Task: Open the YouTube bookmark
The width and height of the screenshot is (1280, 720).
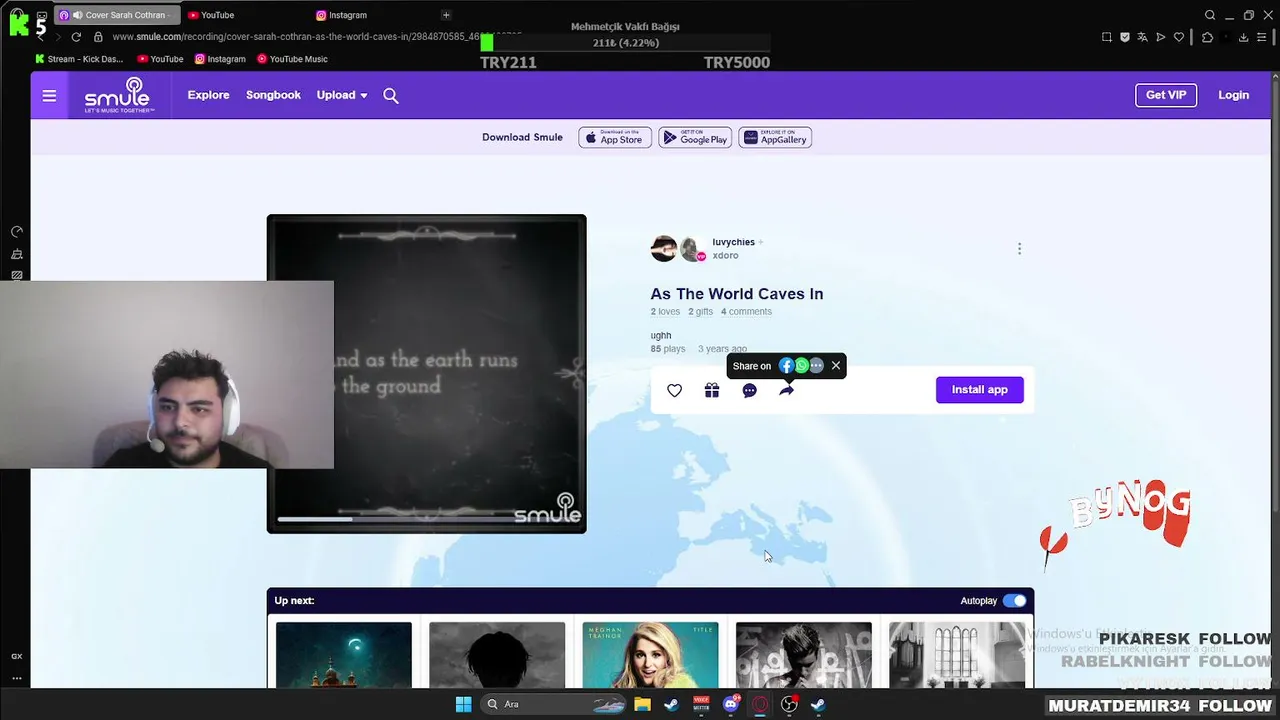Action: coord(160,59)
